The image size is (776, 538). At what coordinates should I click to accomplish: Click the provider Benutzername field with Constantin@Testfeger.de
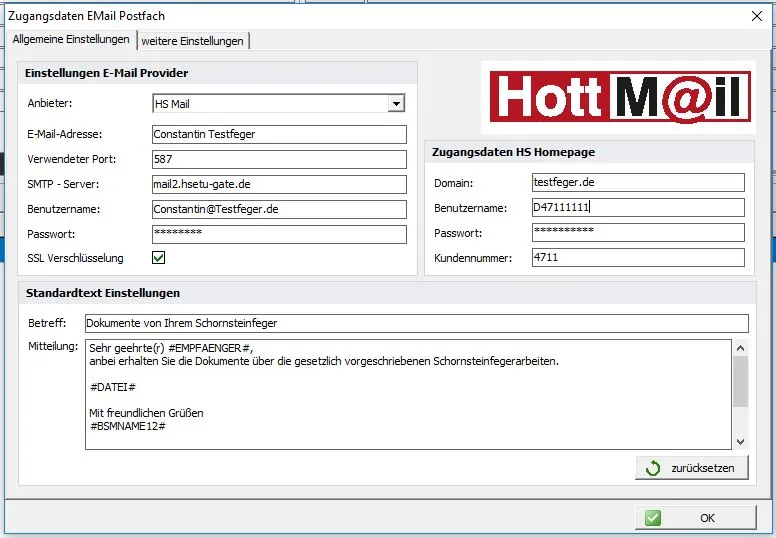click(x=279, y=210)
